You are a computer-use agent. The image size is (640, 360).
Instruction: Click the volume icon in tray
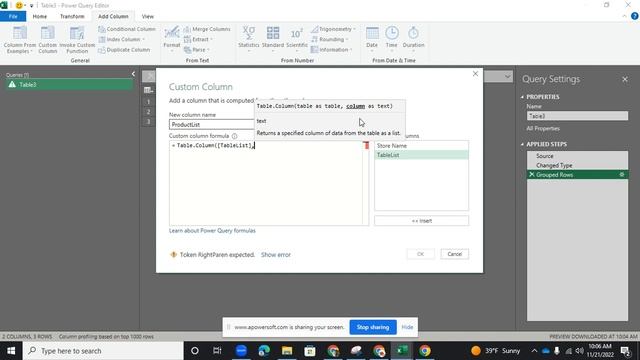tap(579, 351)
